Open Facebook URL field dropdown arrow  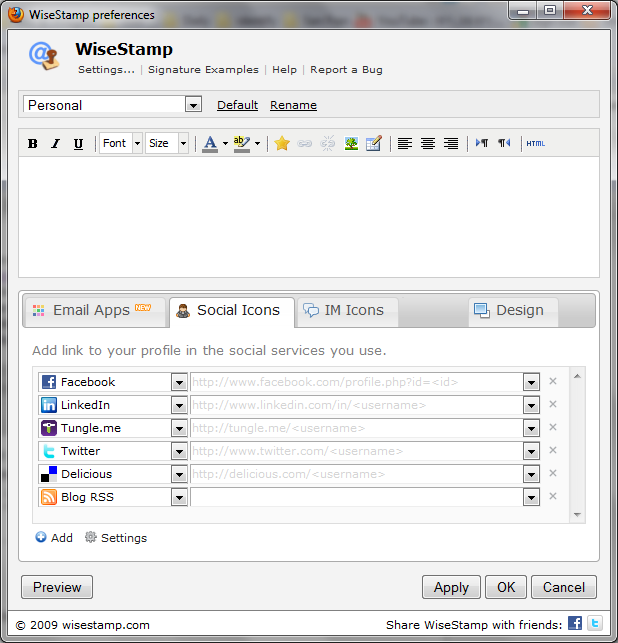point(531,383)
